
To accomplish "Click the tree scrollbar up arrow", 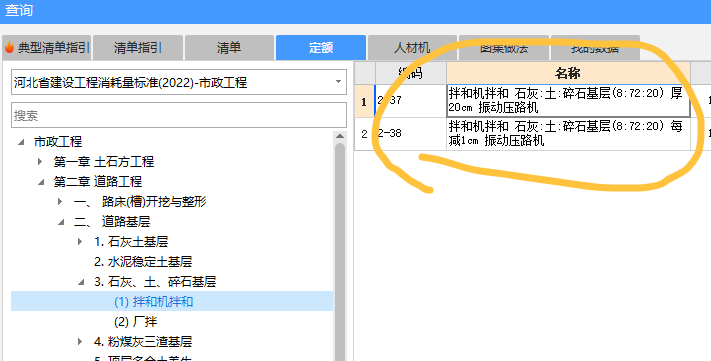I will tap(340, 136).
